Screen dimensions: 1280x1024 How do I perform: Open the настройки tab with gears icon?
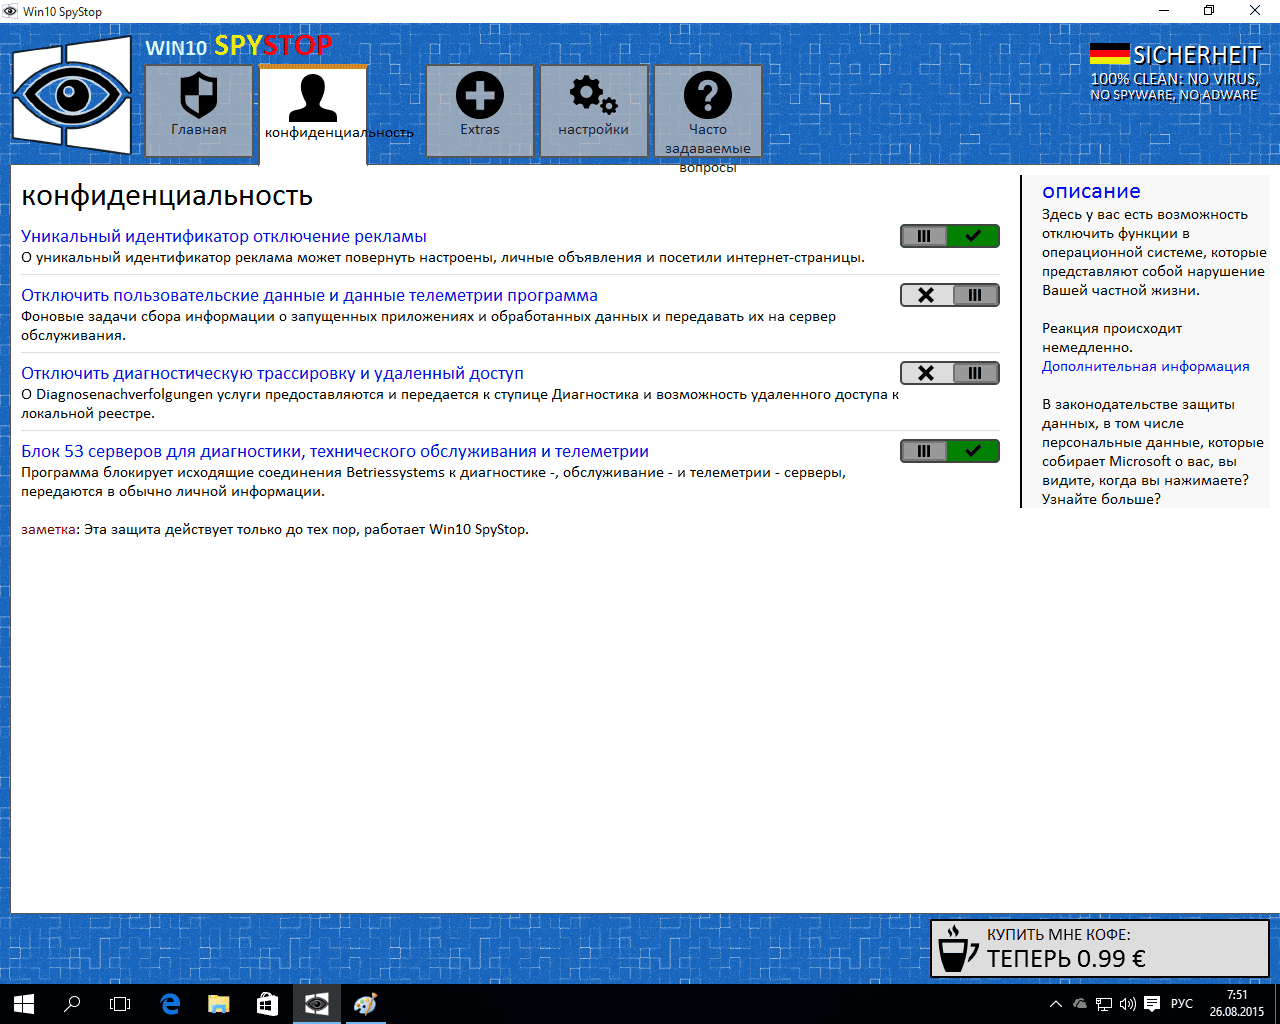point(594,111)
